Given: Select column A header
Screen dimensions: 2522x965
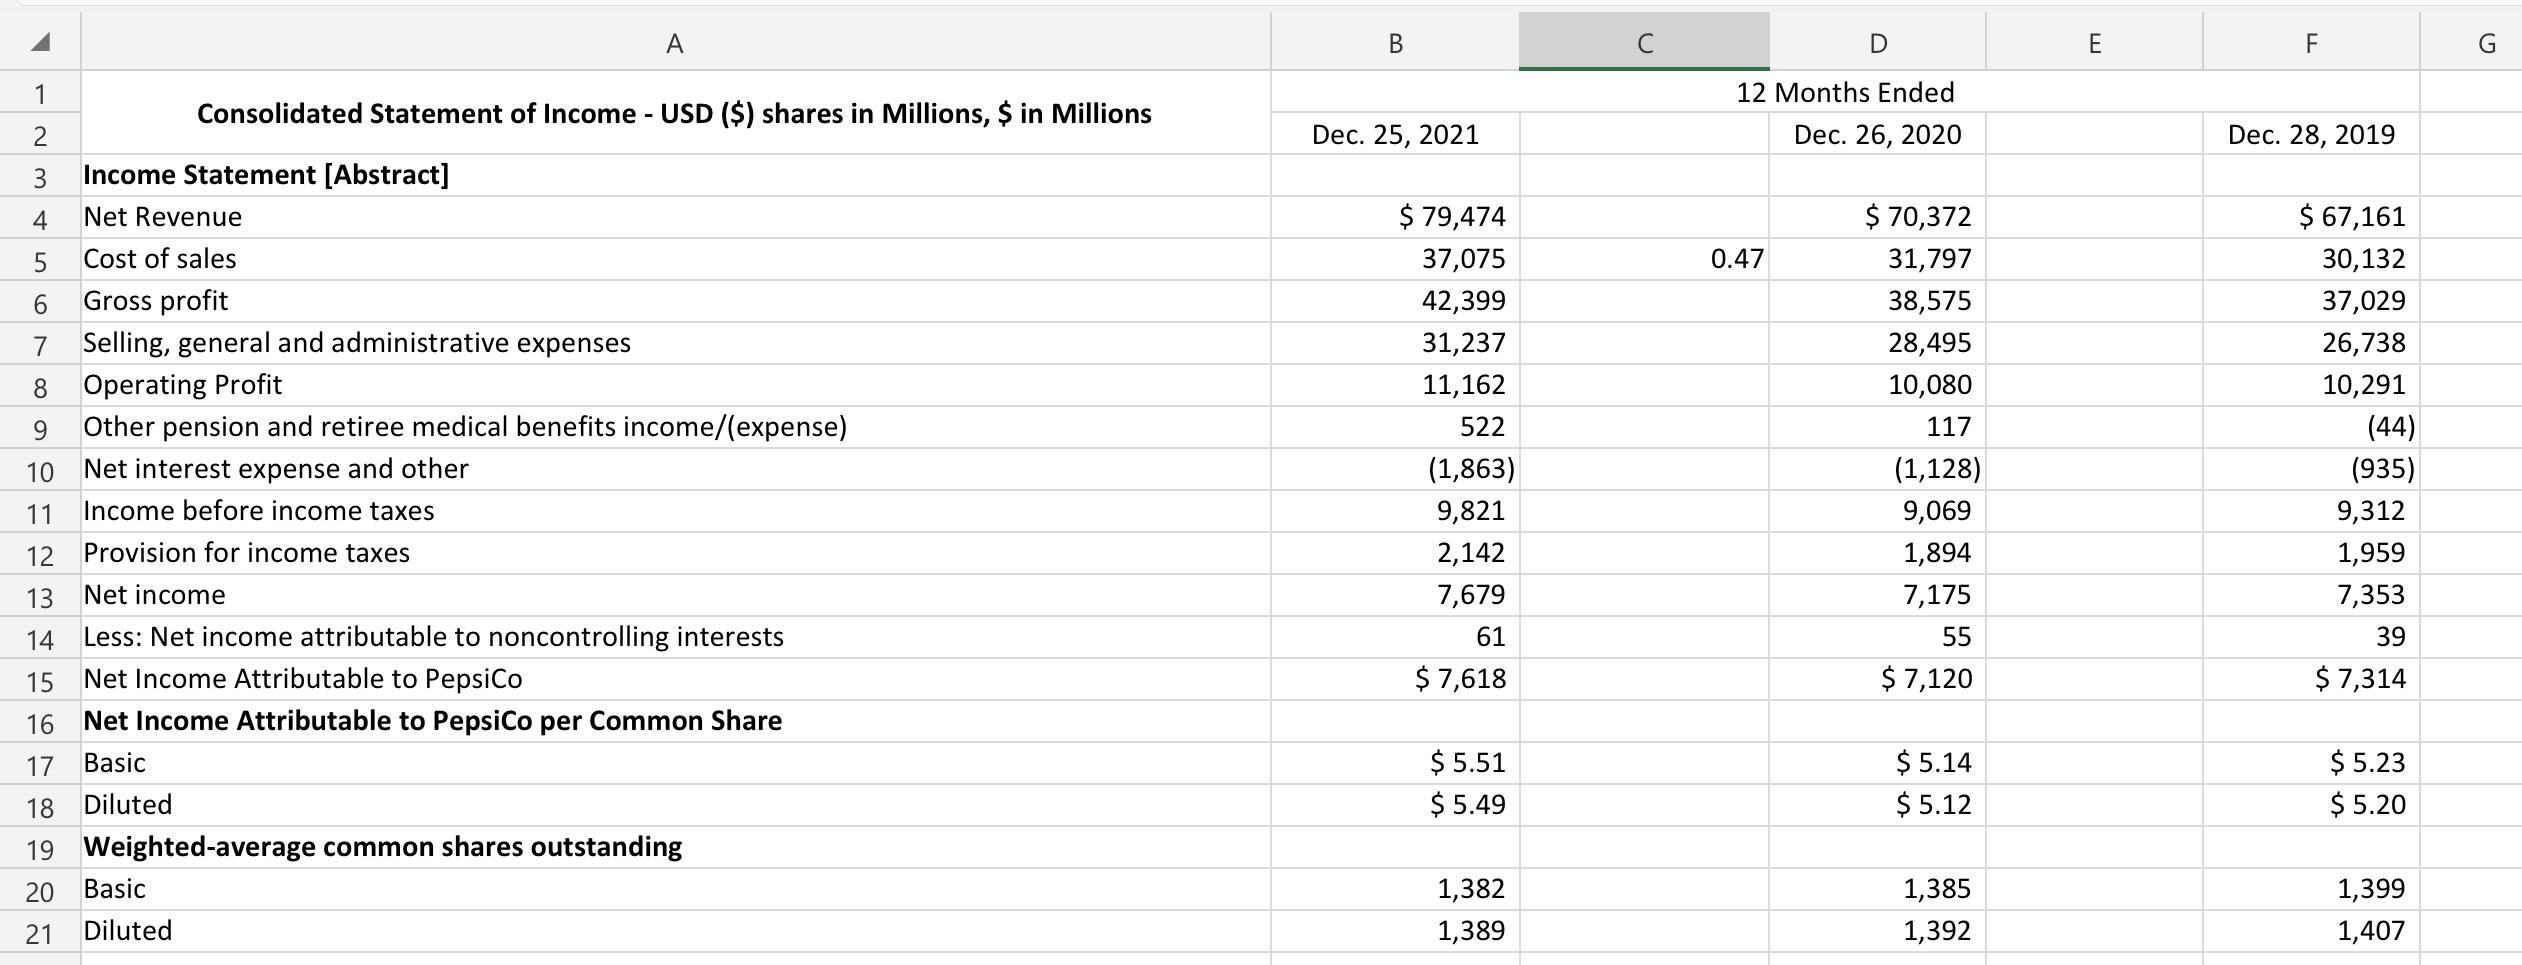Looking at the screenshot, I should click(675, 42).
